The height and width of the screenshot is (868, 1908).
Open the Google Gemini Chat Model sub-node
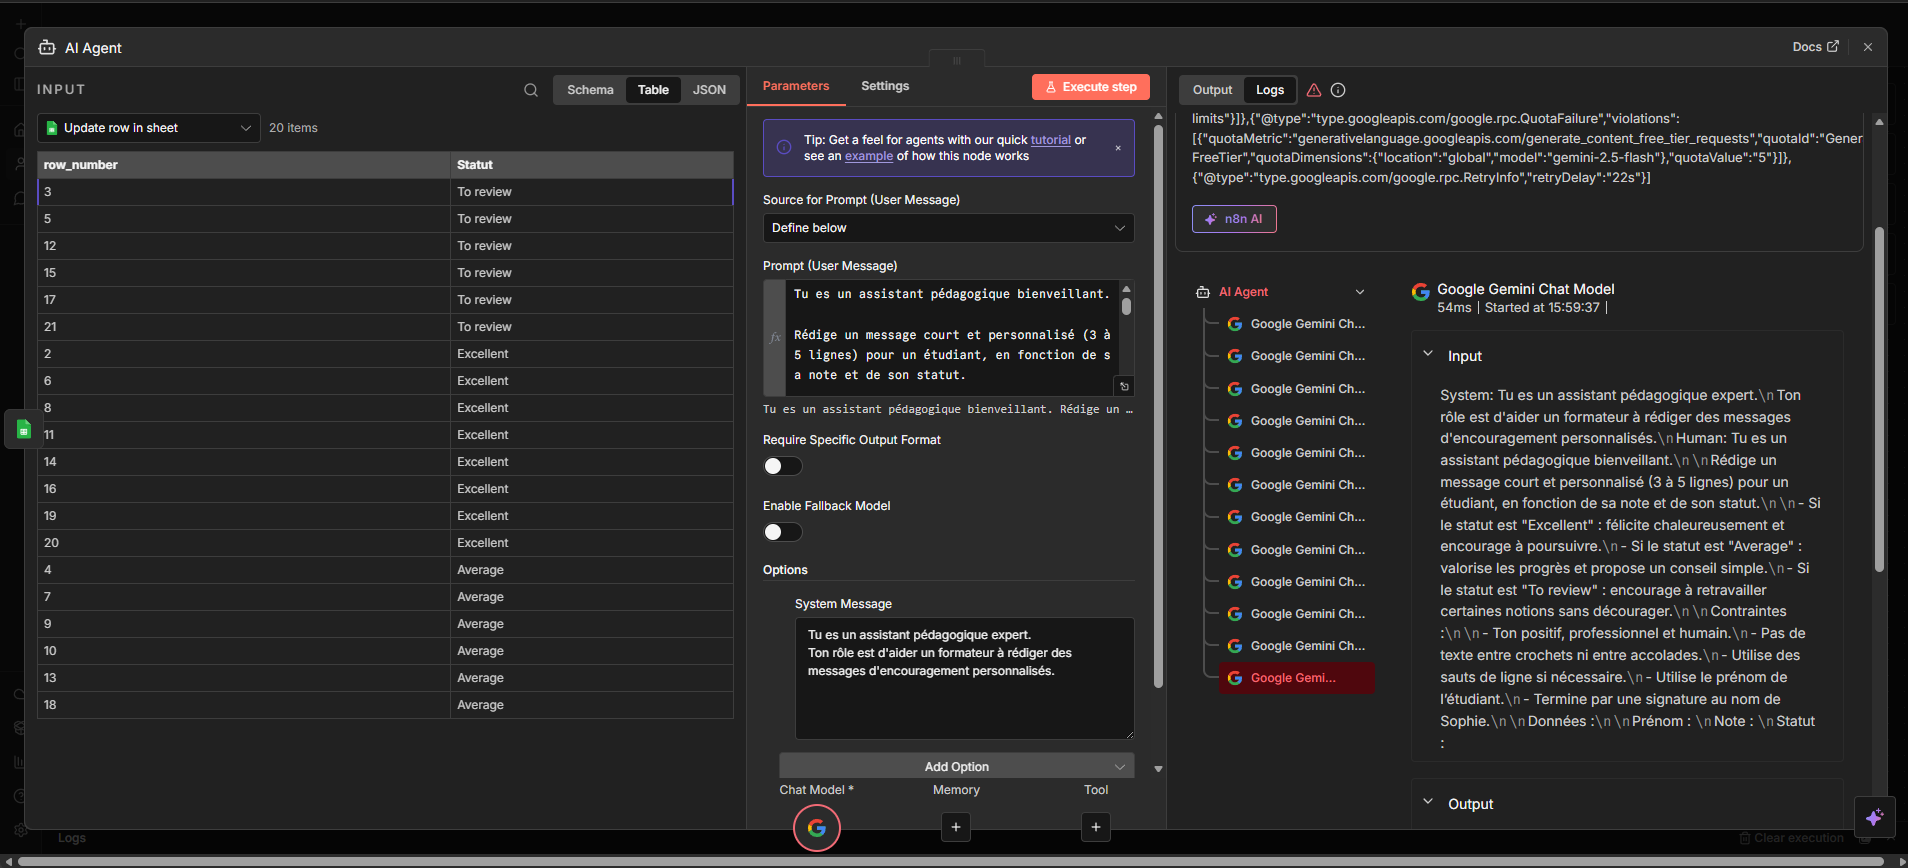click(816, 828)
